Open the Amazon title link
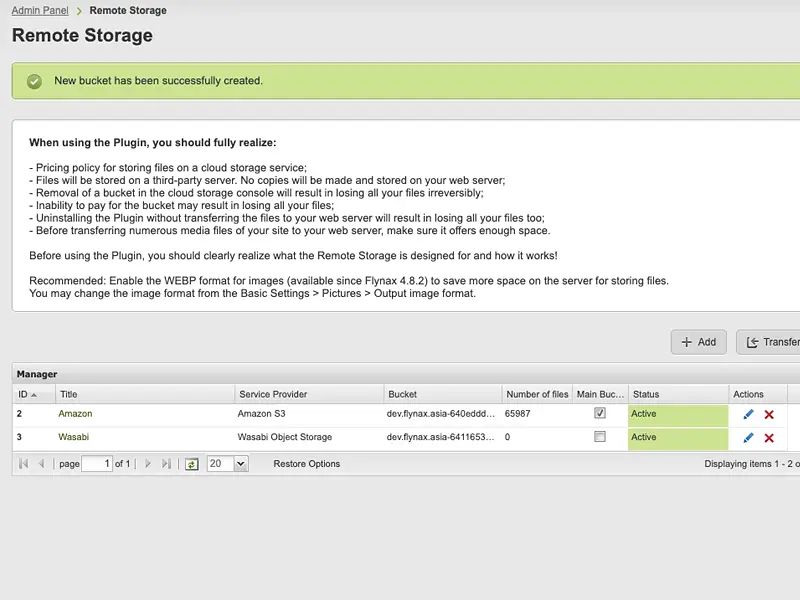Image resolution: width=800 pixels, height=600 pixels. [76, 414]
